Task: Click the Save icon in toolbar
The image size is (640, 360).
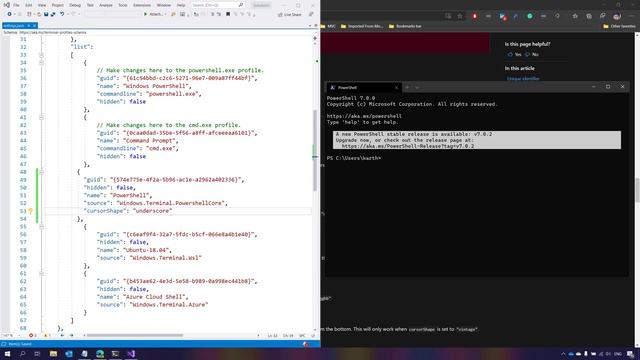Action: [46, 14]
